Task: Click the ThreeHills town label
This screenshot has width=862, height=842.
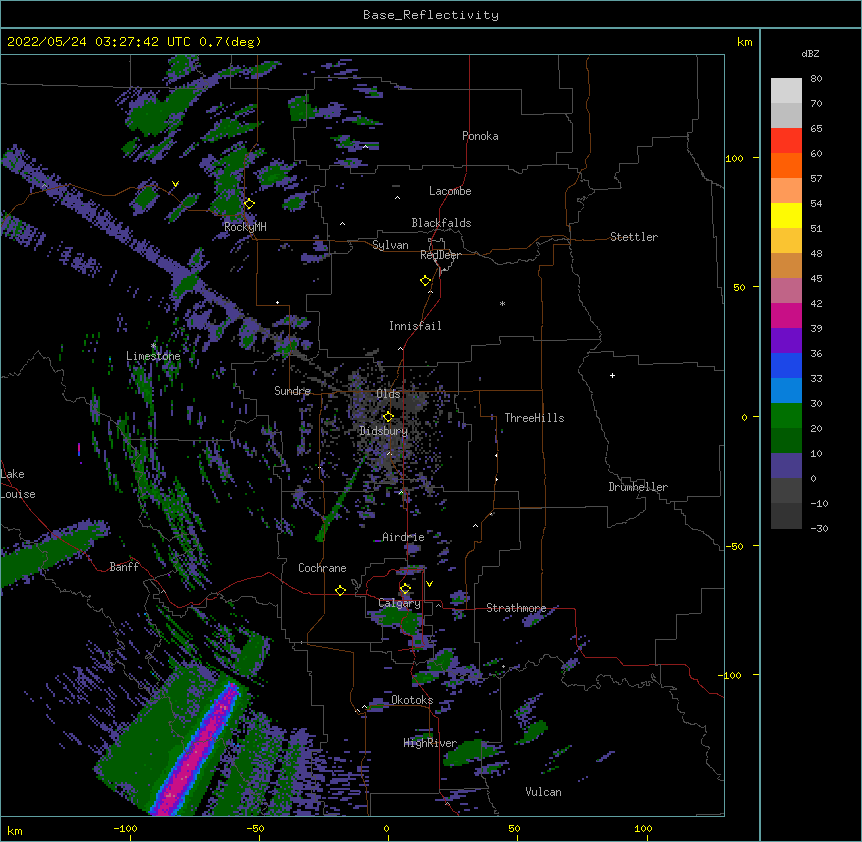Action: pos(534,418)
